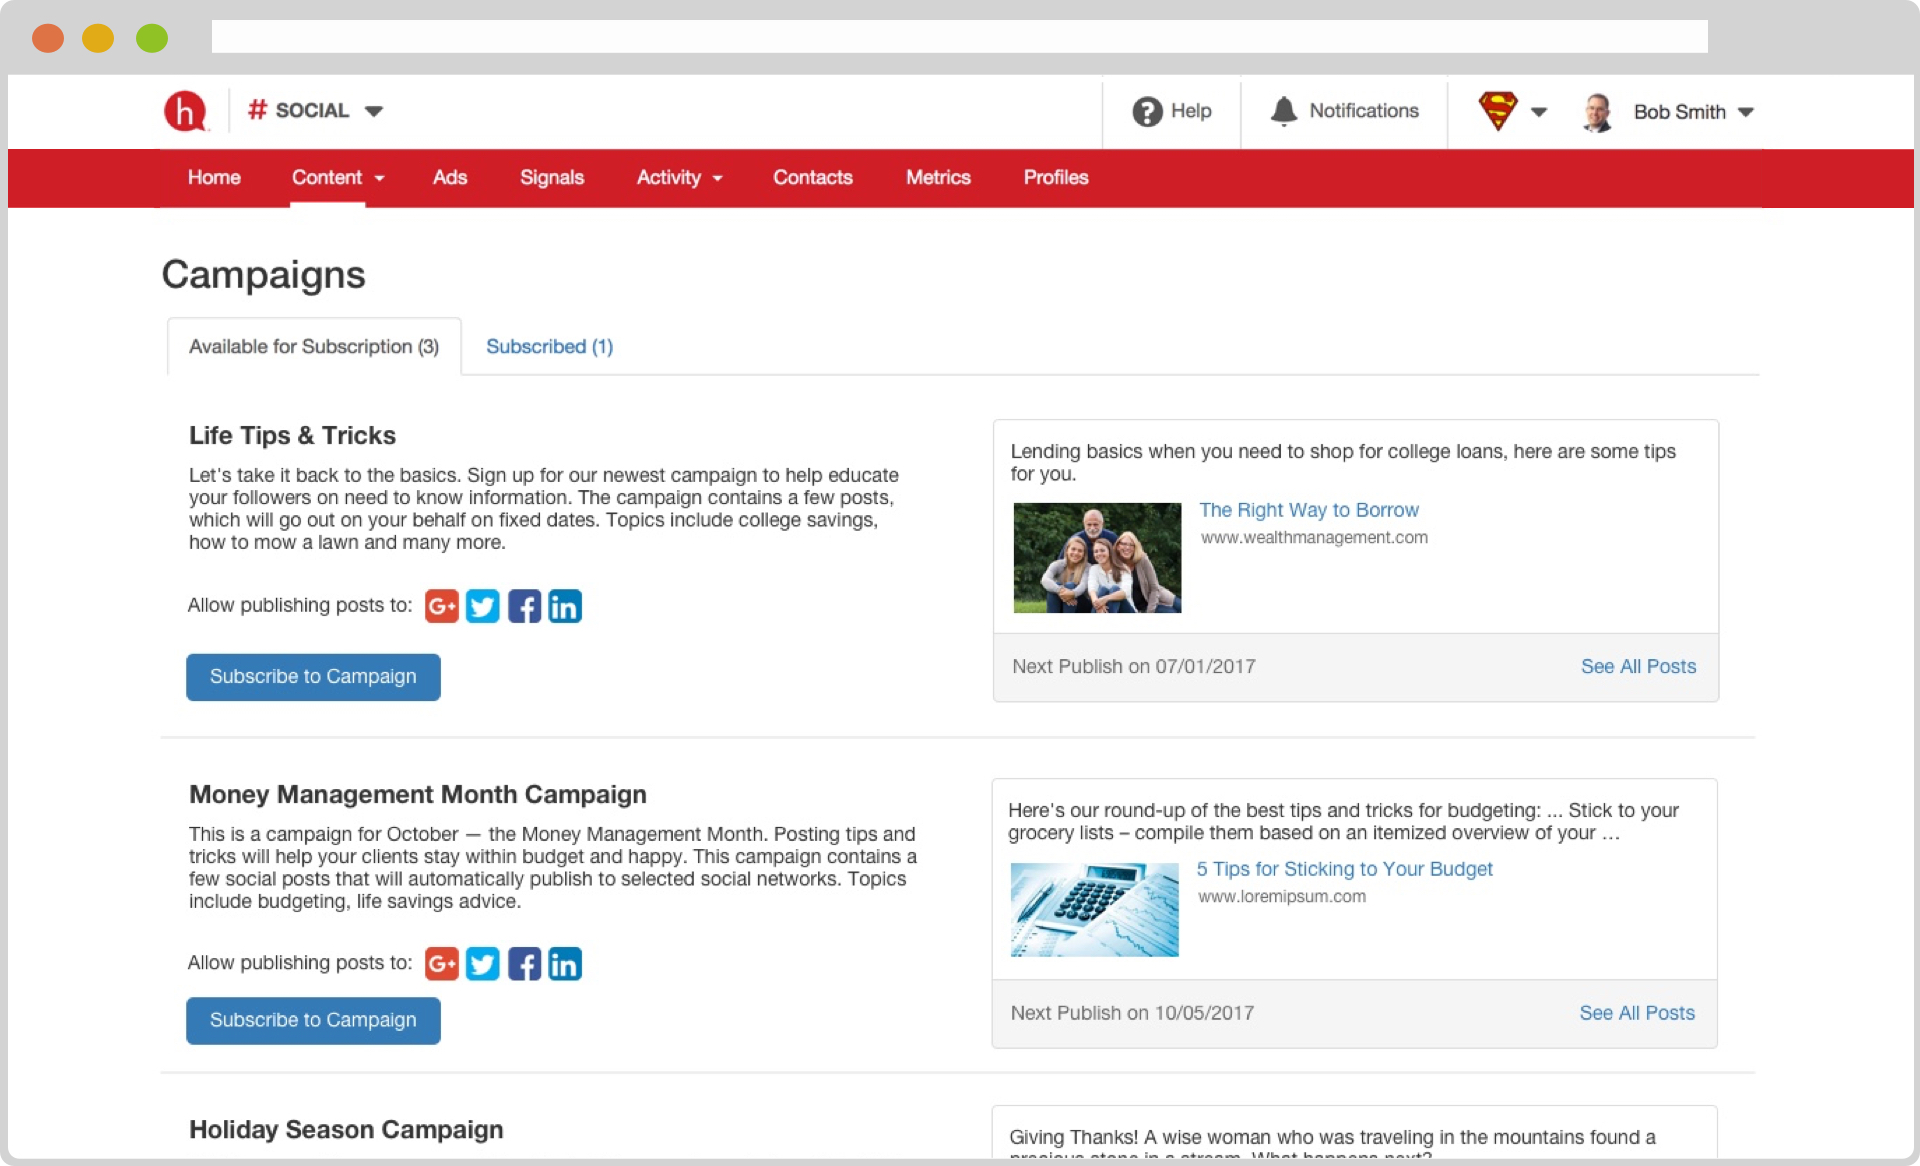Toggle Google+ for Money Management Month Campaign
The image size is (1920, 1166).
[442, 964]
